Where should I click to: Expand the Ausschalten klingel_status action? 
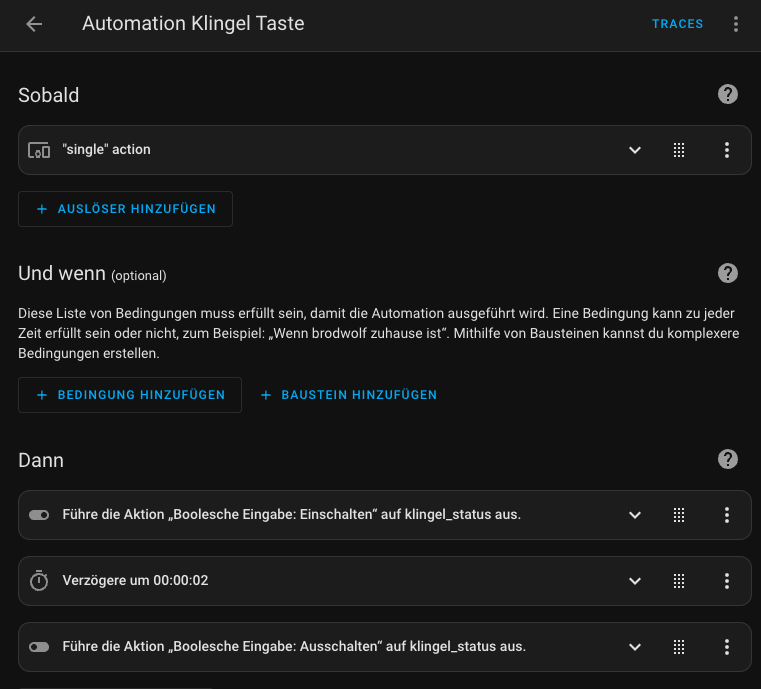[x=634, y=647]
